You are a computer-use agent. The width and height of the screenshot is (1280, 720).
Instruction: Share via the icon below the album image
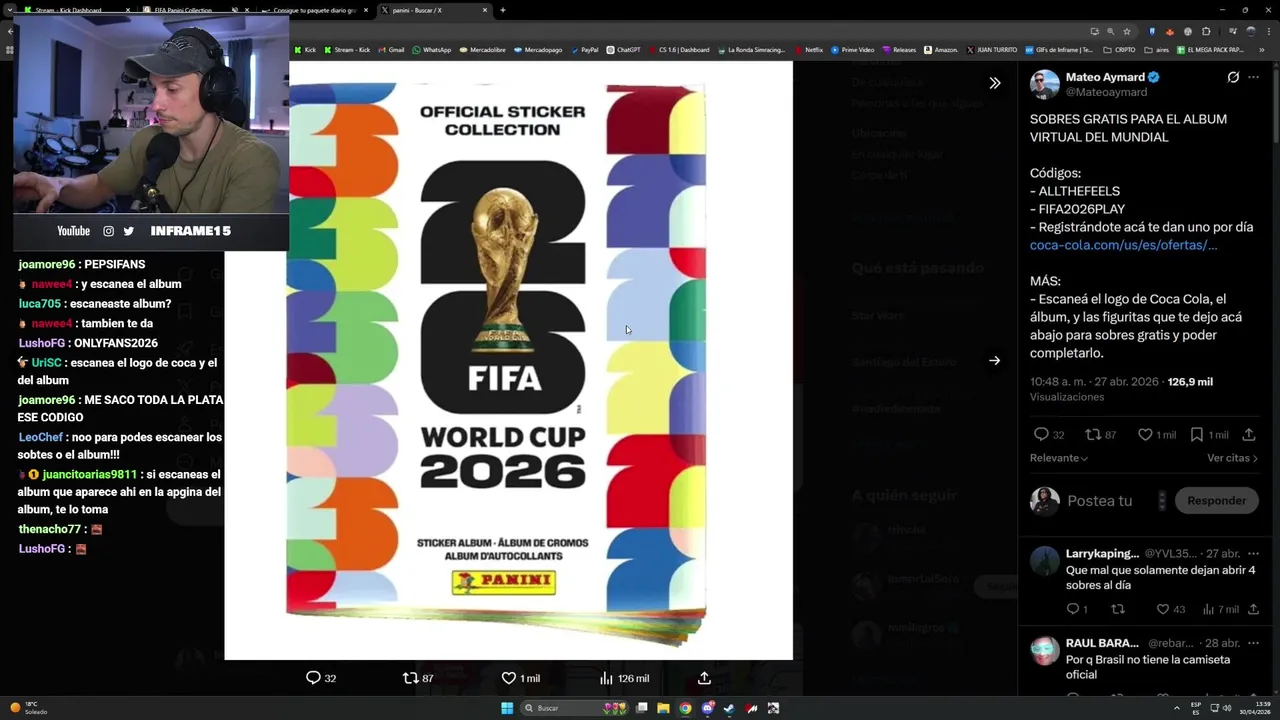[x=704, y=678]
